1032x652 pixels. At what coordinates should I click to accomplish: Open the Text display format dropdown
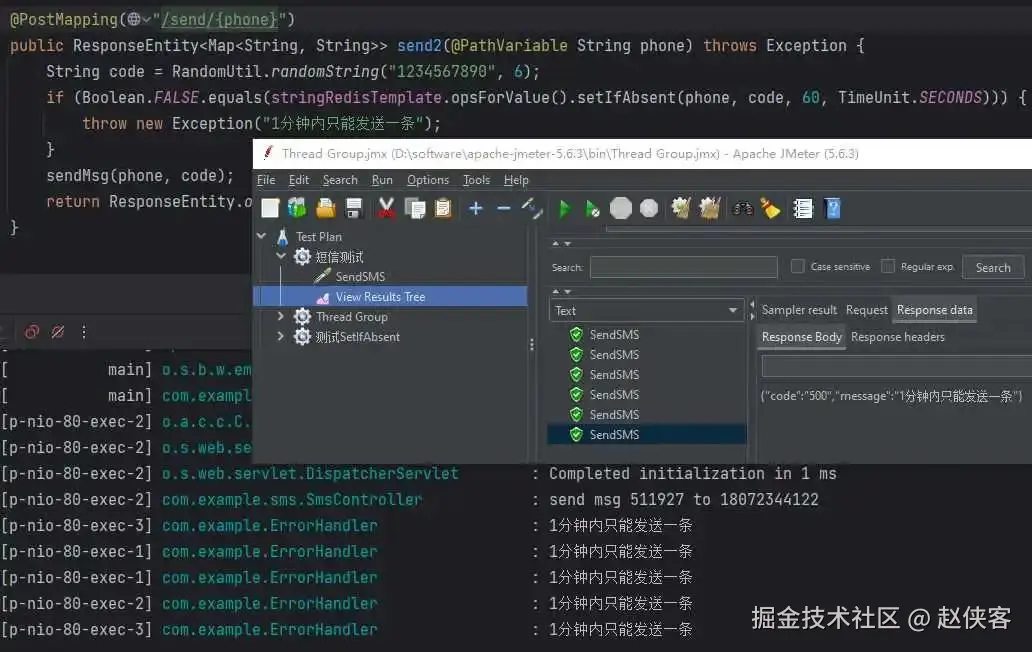click(x=733, y=310)
